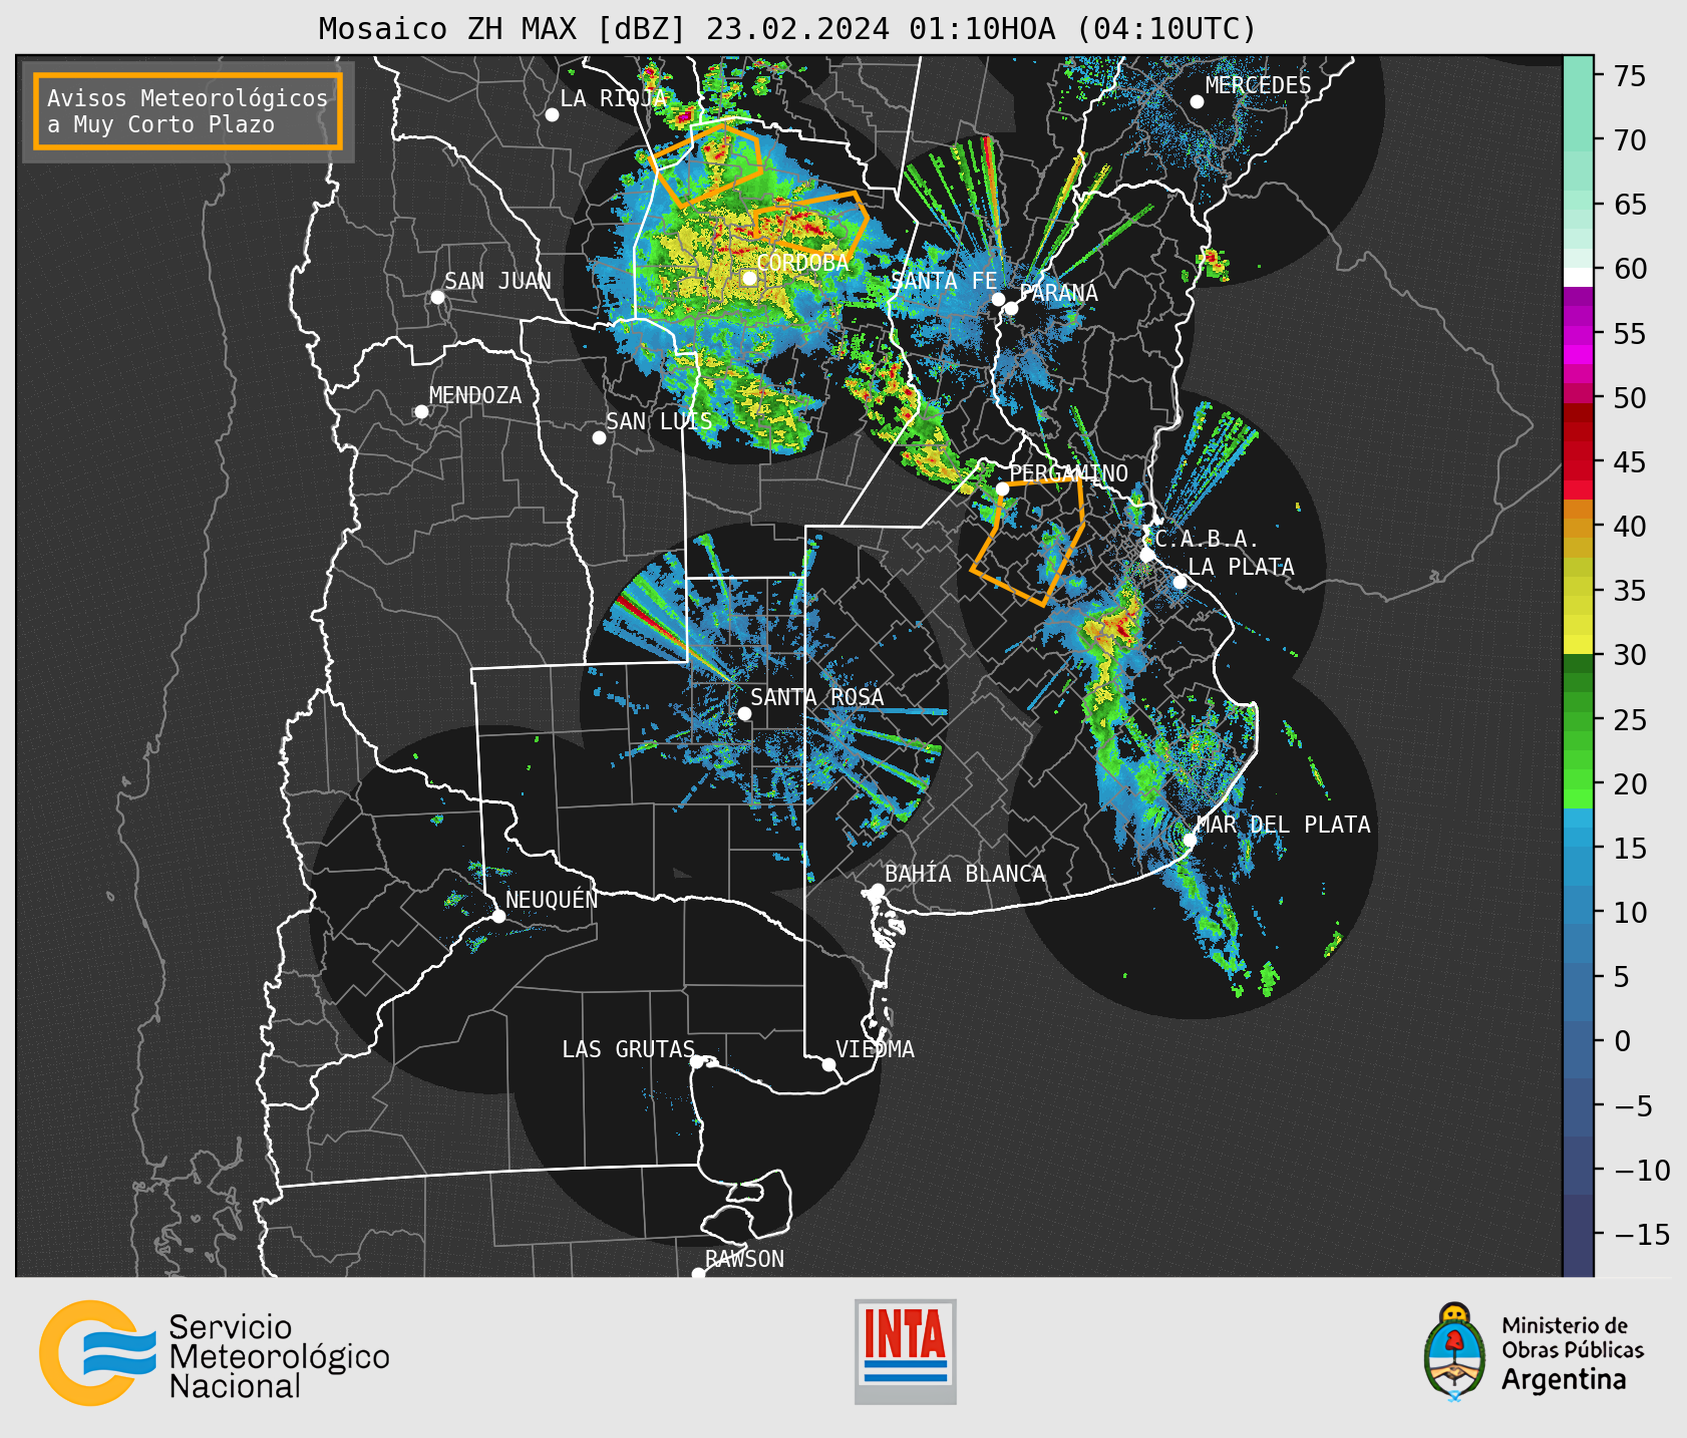Click the white dot marker for San Juan
This screenshot has height=1438, width=1687.
437,297
